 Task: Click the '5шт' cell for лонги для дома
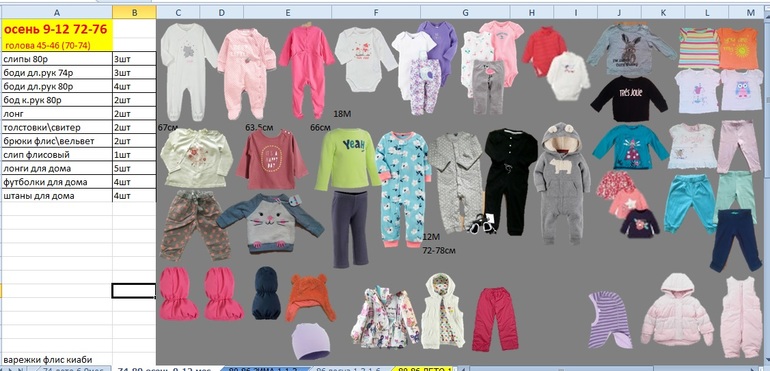pyautogui.click(x=135, y=168)
